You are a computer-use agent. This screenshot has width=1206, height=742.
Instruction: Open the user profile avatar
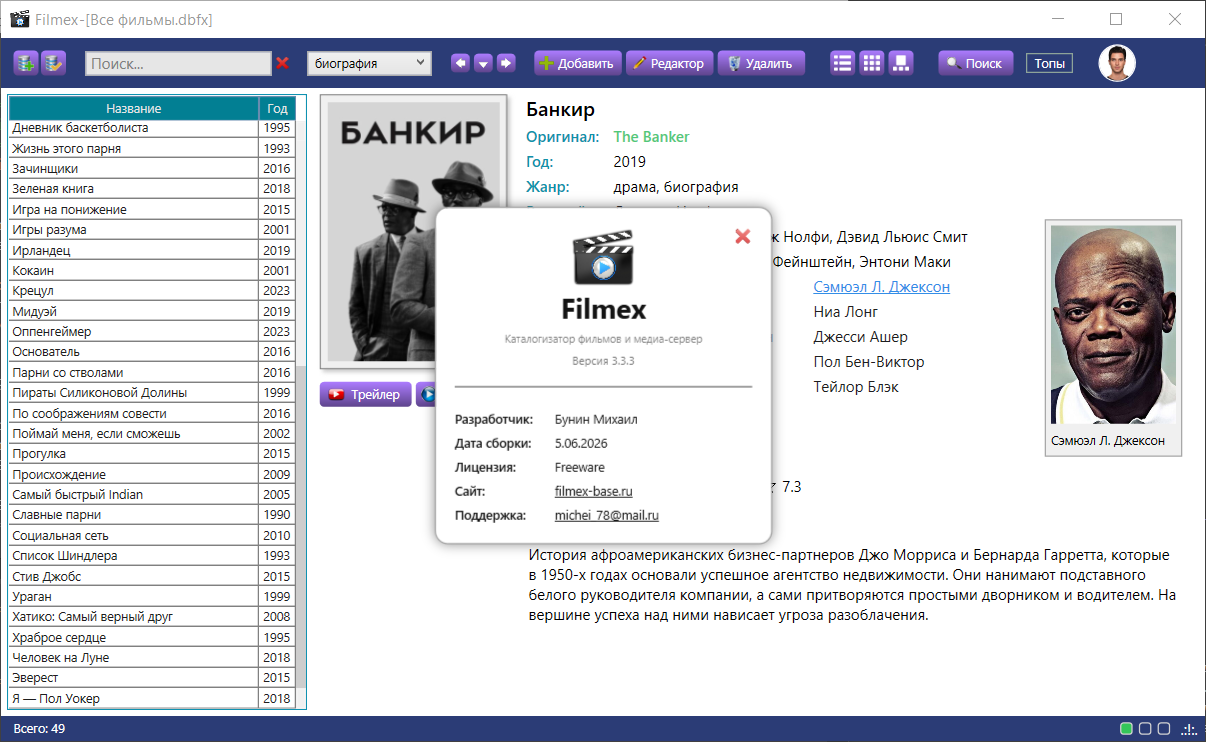(x=1117, y=63)
